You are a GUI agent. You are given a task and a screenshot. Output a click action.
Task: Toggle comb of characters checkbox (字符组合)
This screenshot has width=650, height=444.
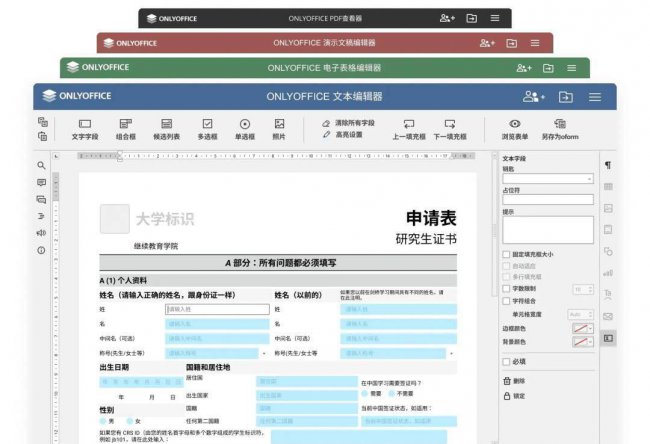point(506,301)
